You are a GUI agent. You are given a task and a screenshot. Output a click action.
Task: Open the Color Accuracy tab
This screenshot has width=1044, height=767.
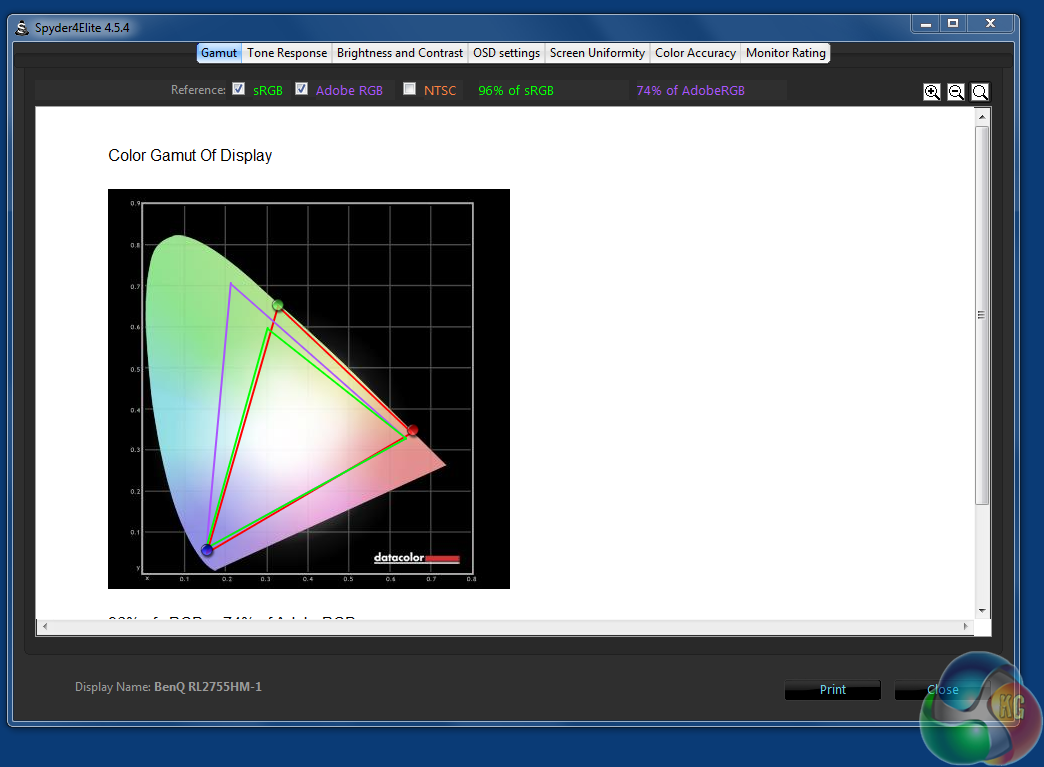click(x=695, y=53)
